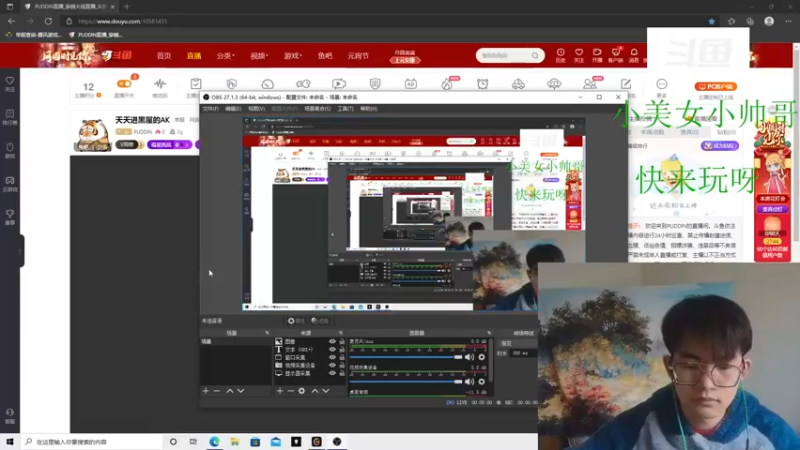Toggle lock on 图像 source in OBS

(342, 341)
